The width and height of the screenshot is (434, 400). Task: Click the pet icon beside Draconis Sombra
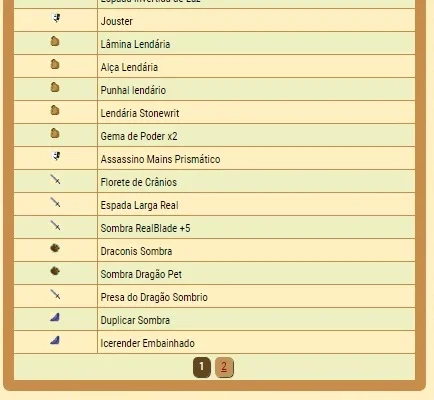[55, 248]
